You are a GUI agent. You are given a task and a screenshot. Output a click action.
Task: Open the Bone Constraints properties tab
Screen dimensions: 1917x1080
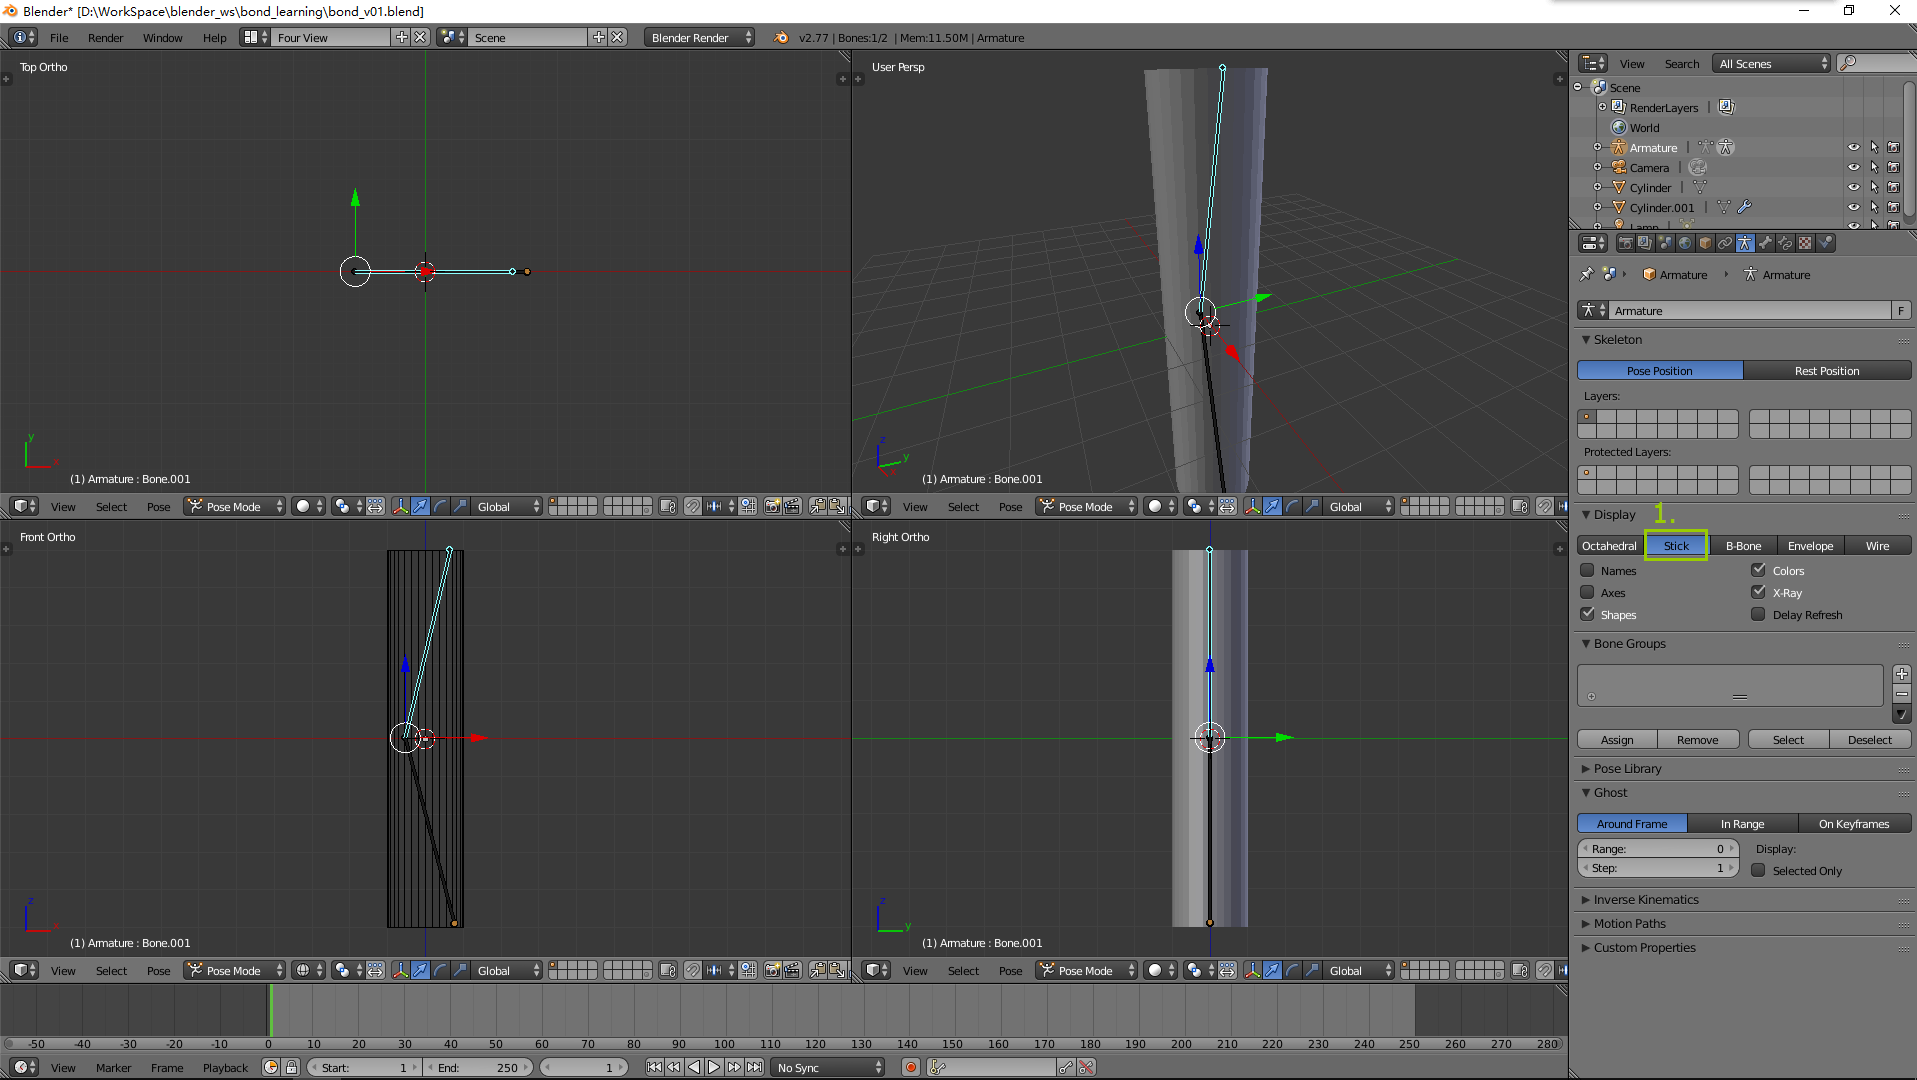point(1785,243)
